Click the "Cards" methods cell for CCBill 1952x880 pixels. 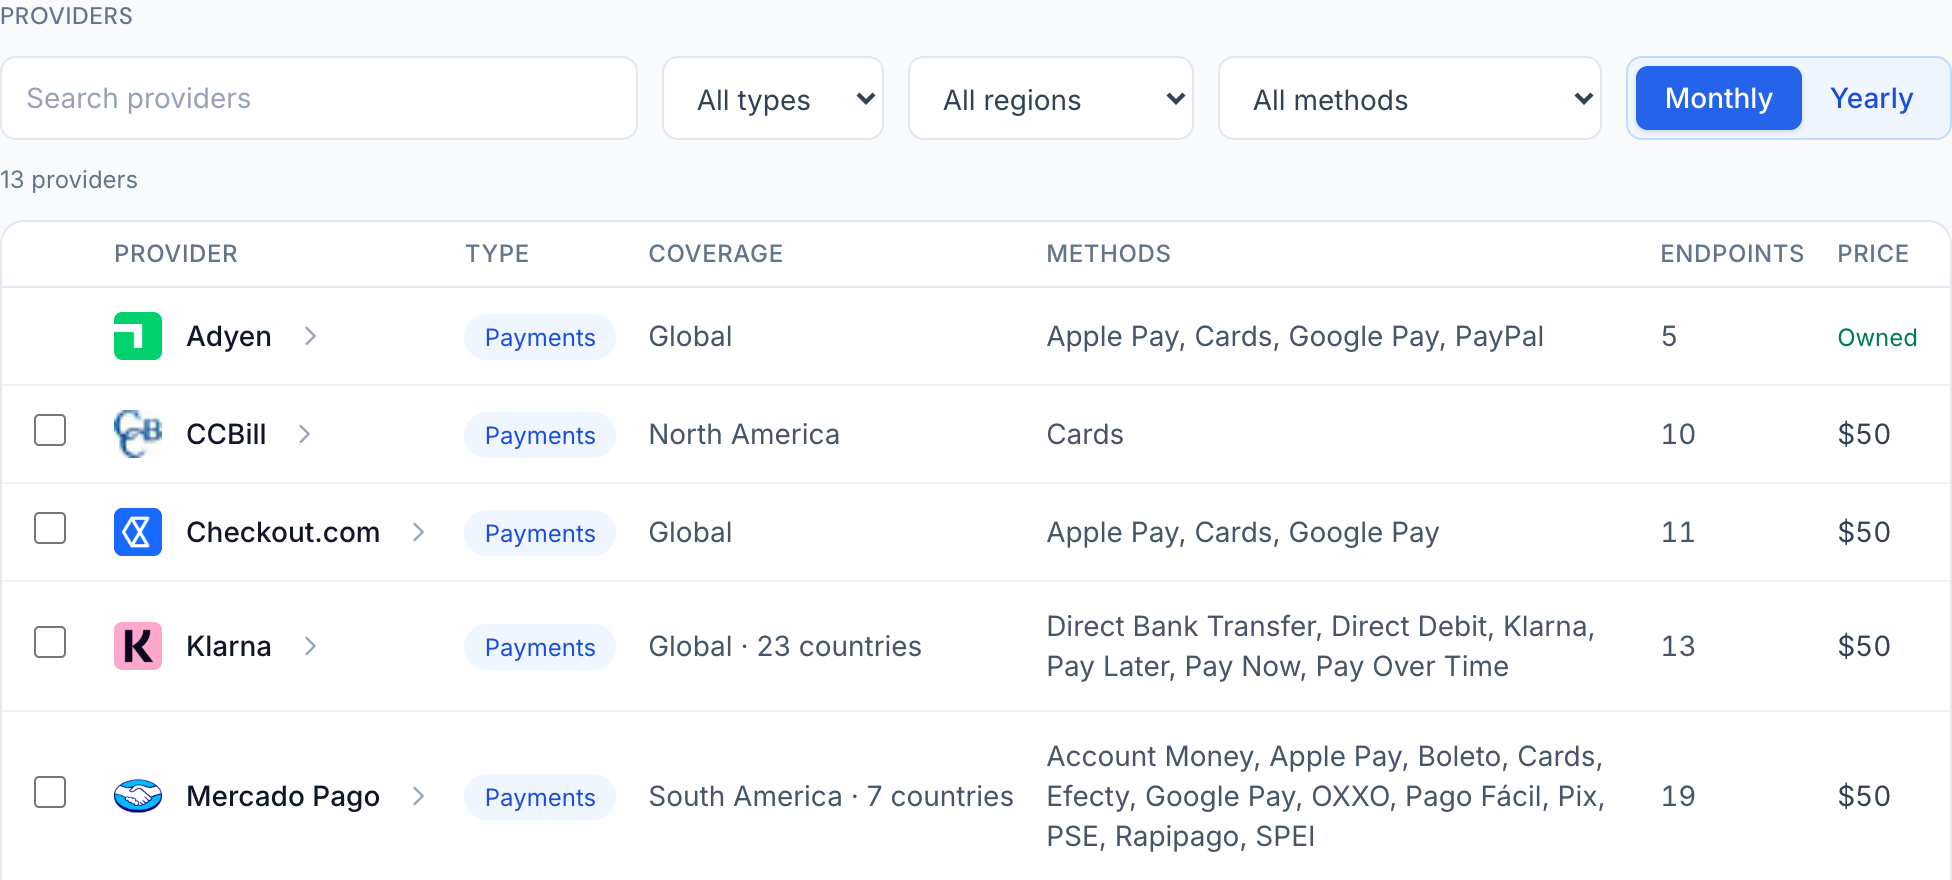pyautogui.click(x=1085, y=434)
